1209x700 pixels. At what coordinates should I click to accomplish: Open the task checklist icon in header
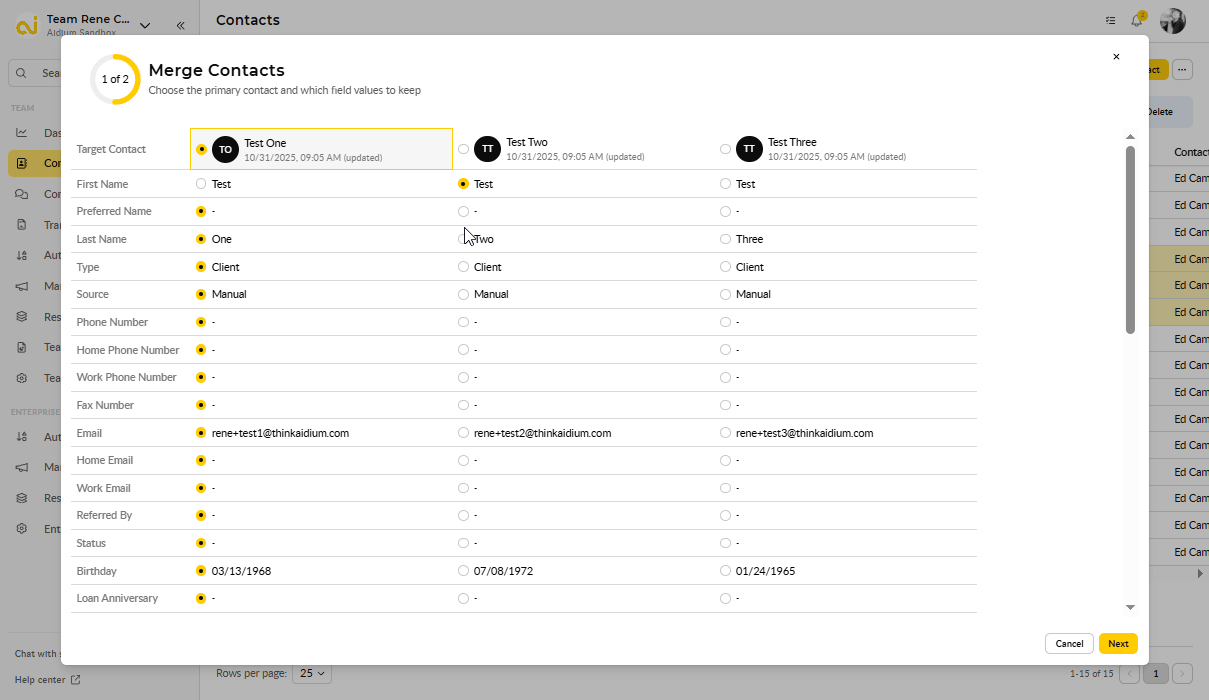(1110, 20)
